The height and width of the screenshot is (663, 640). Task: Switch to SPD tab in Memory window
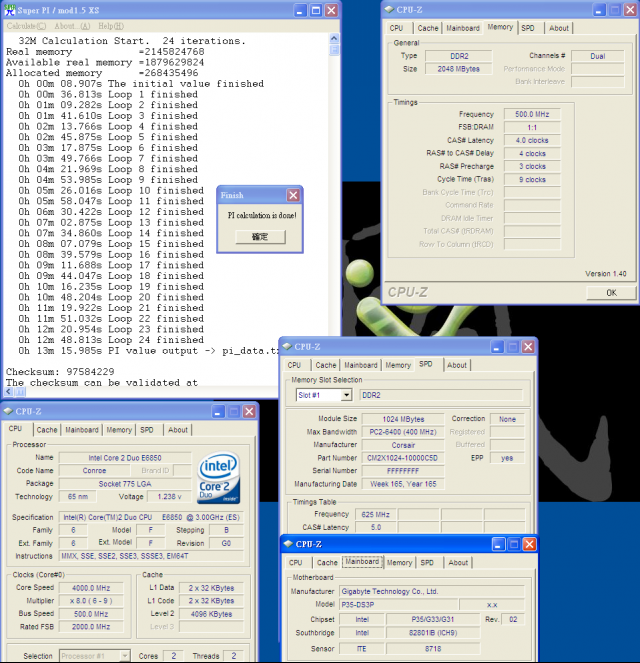528,28
